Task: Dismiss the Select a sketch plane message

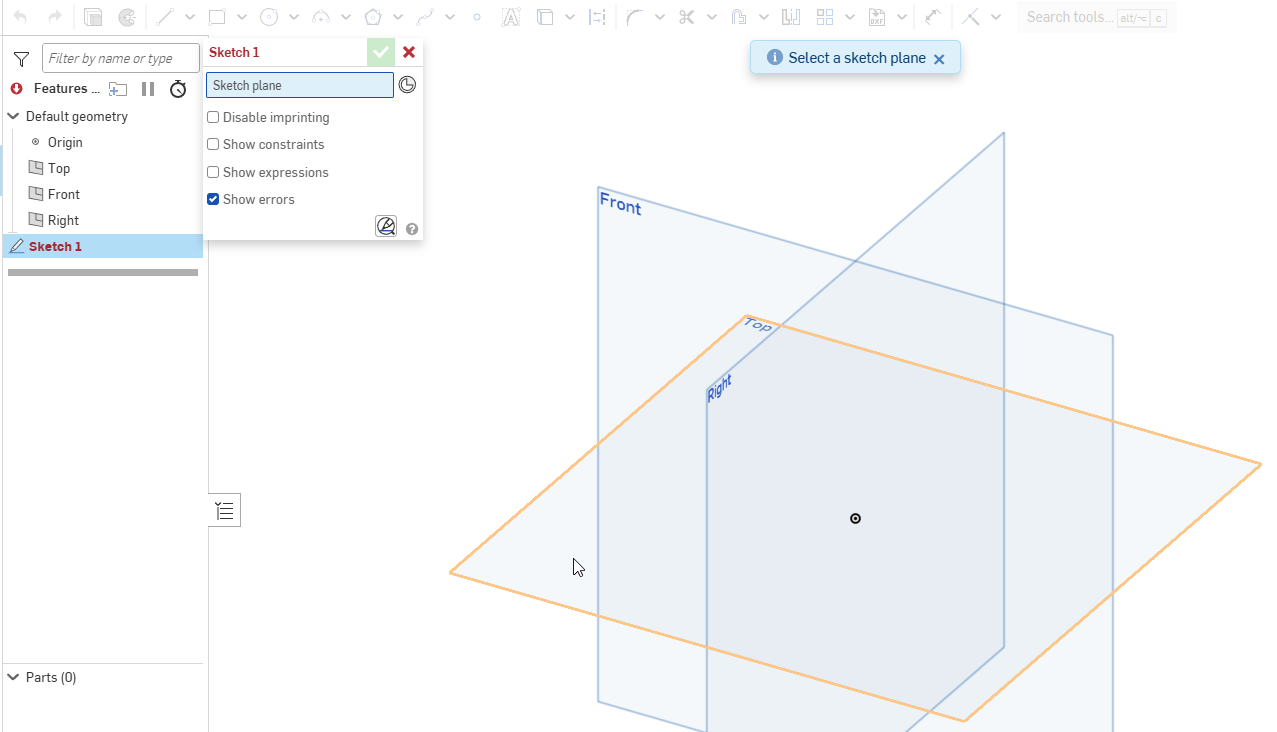Action: click(x=939, y=59)
